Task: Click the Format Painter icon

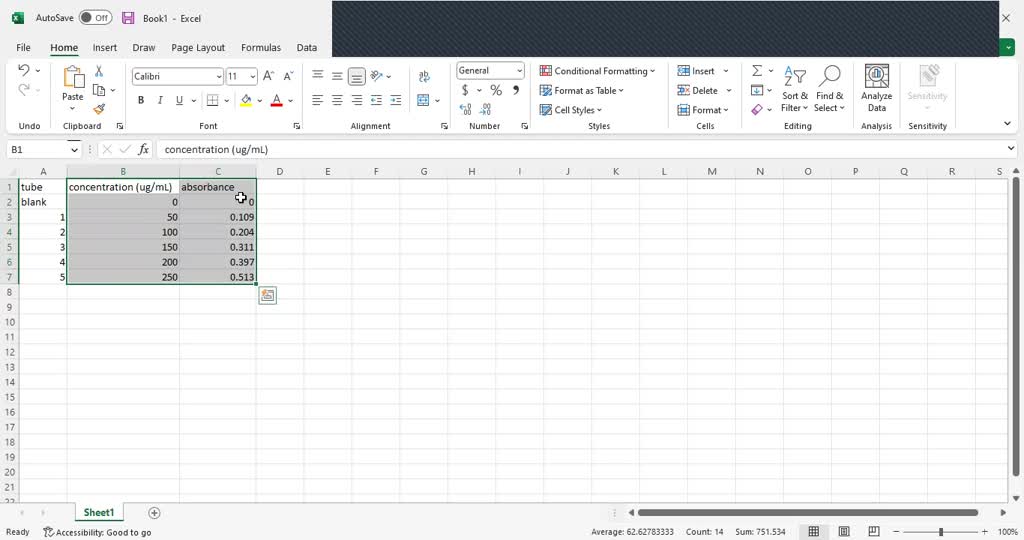Action: click(x=99, y=109)
